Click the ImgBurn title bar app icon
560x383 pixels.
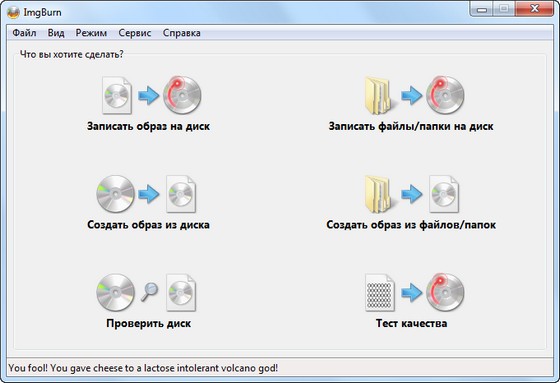14,13
